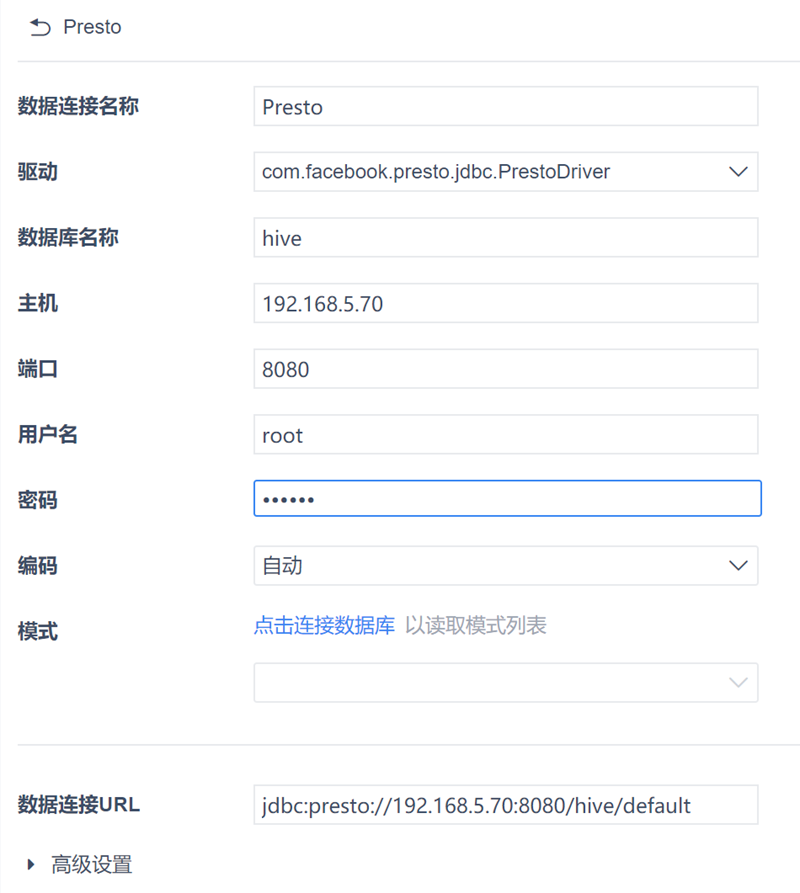800x893 pixels.
Task: Click the back arrow next to Presto
Action: tap(40, 28)
